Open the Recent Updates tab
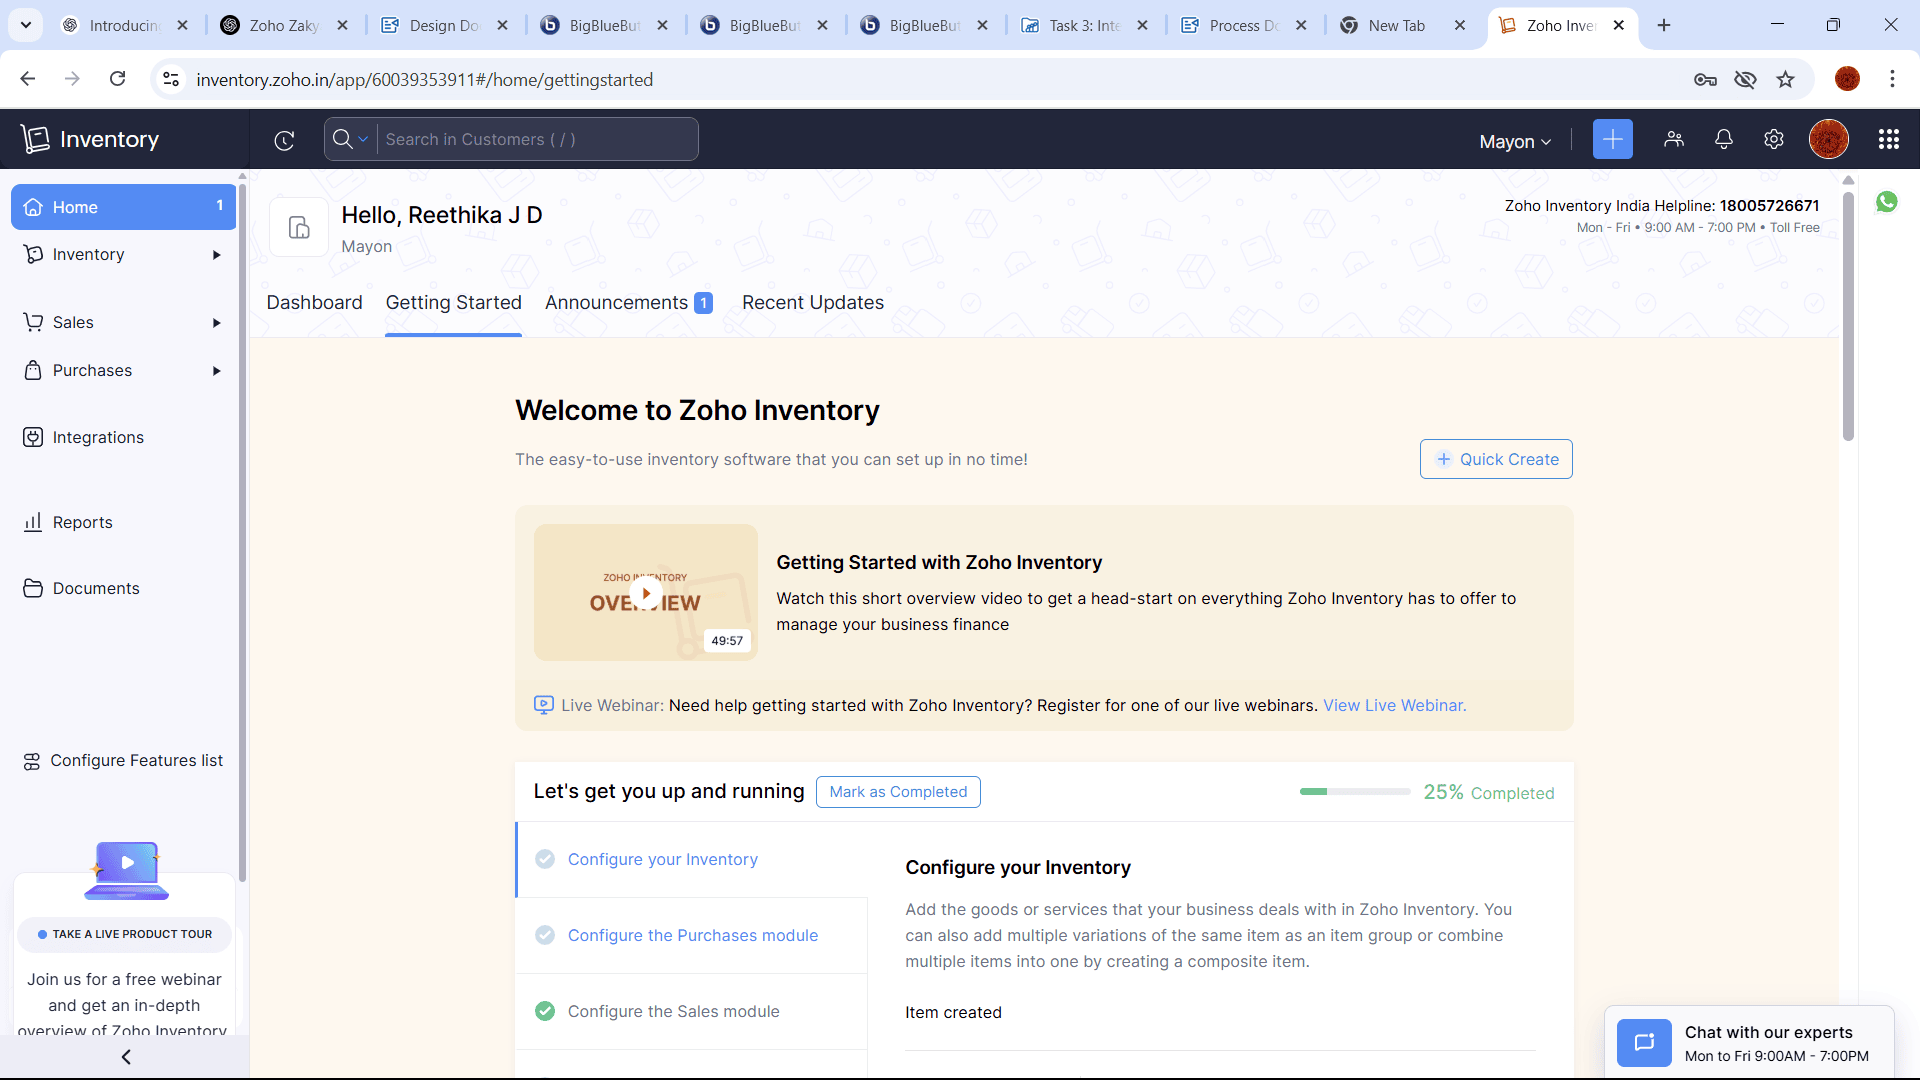The width and height of the screenshot is (1920, 1080). click(813, 303)
